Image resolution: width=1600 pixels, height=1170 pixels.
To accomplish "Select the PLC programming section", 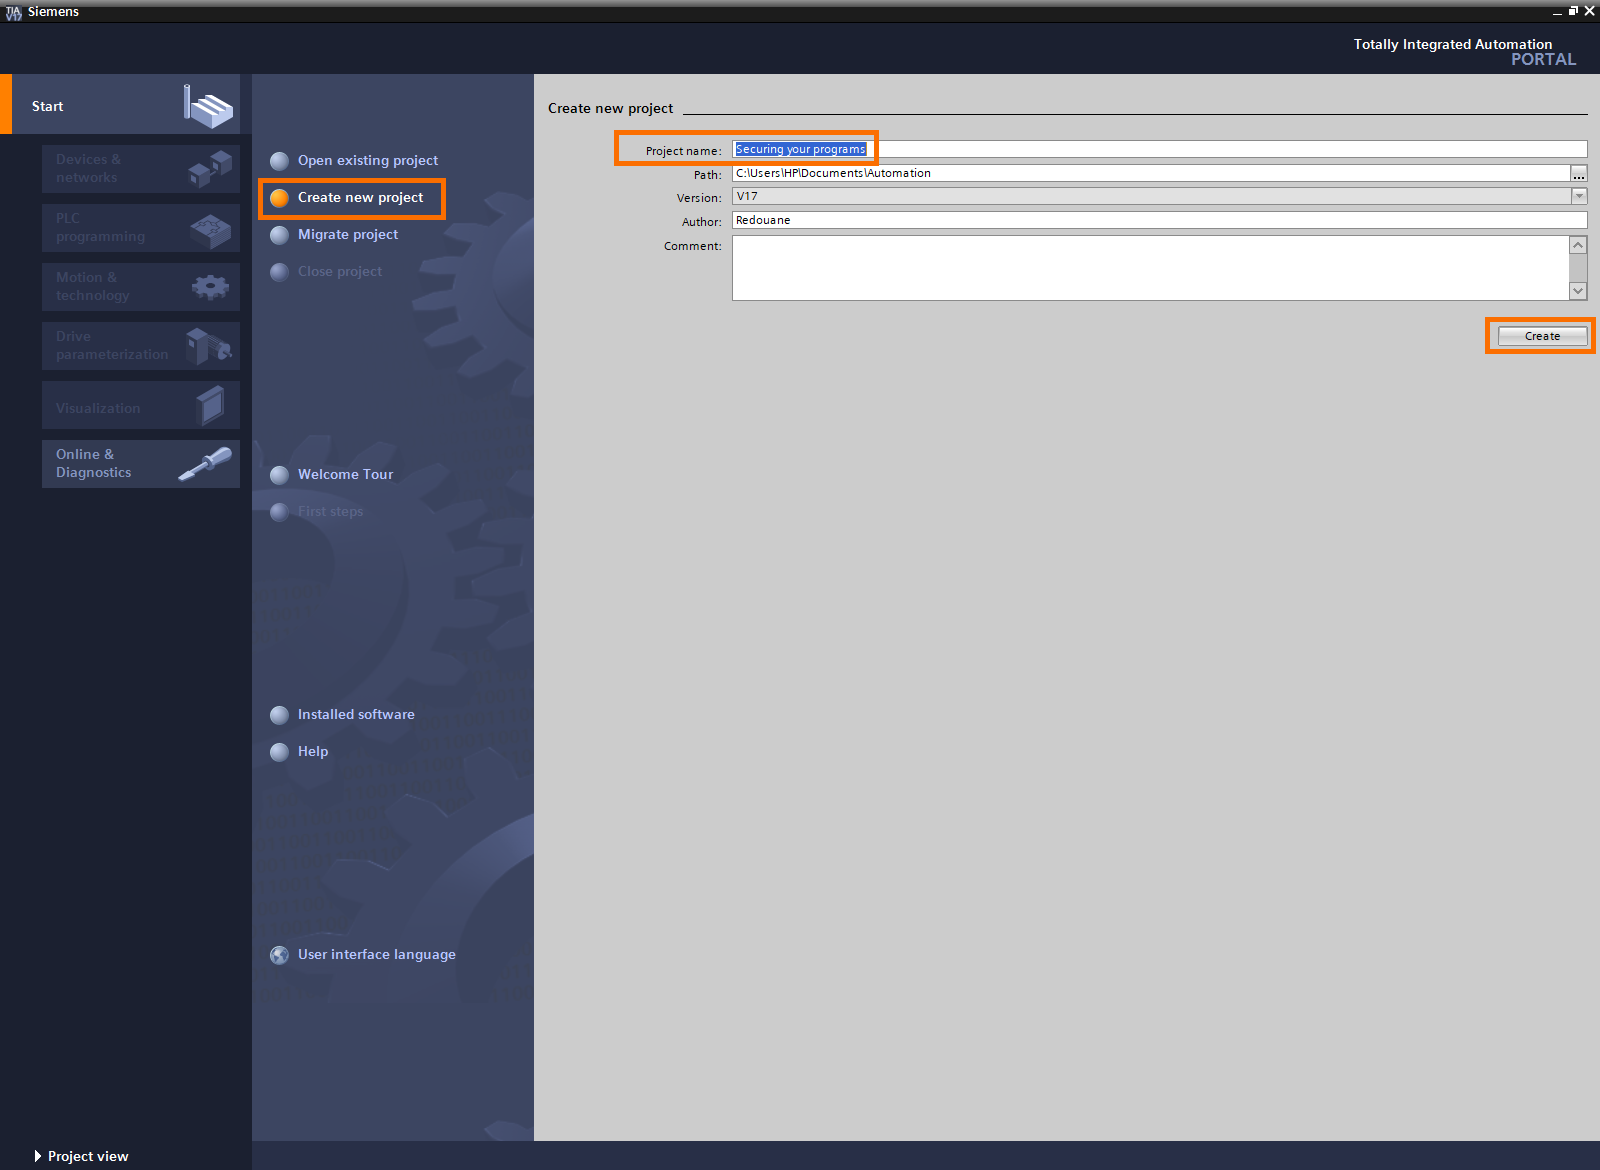I will tap(140, 228).
